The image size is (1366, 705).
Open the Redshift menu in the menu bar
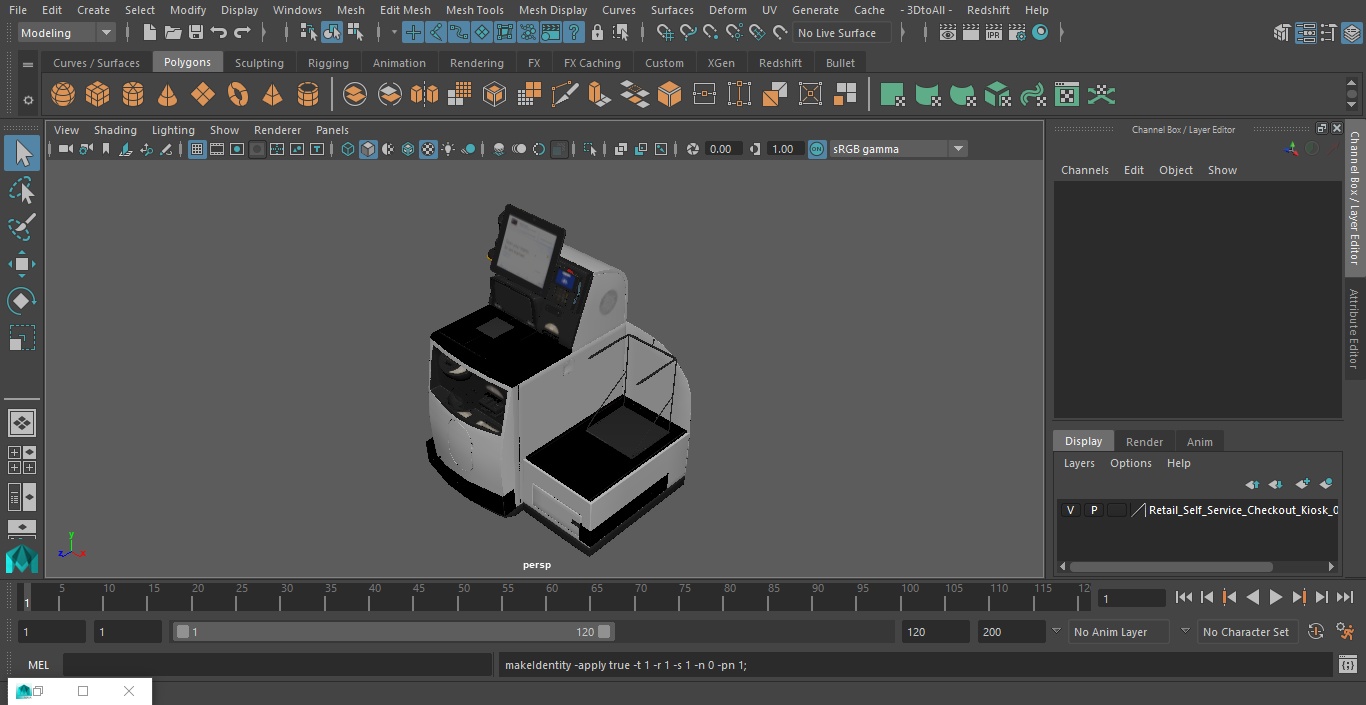click(x=988, y=10)
